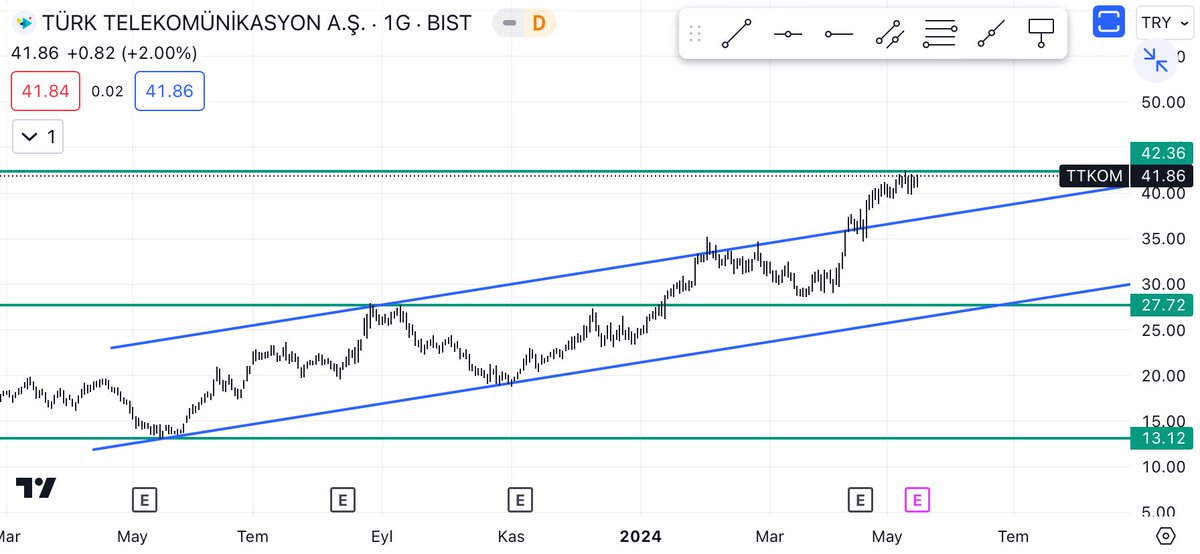Image resolution: width=1200 pixels, height=554 pixels.
Task: Click the +0.82 (+2.00%) change text
Action: (131, 54)
